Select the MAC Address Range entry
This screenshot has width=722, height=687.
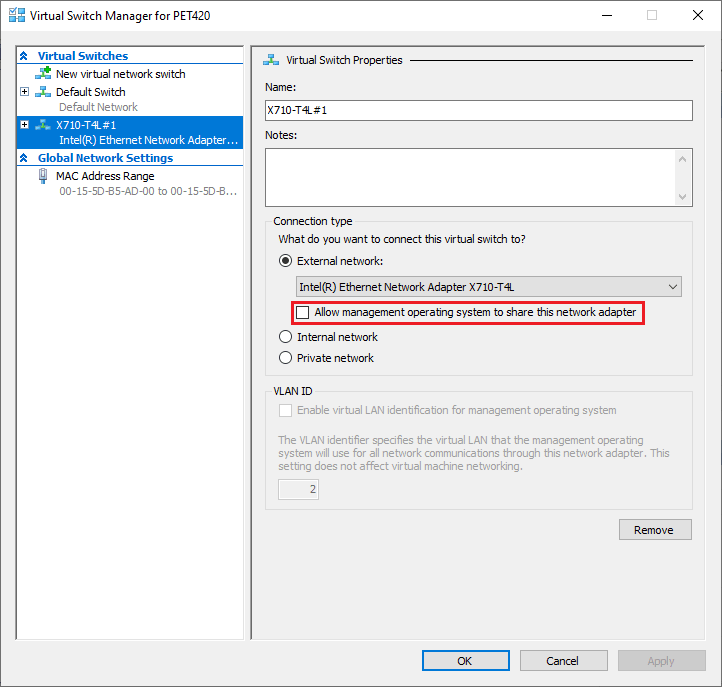coord(105,176)
